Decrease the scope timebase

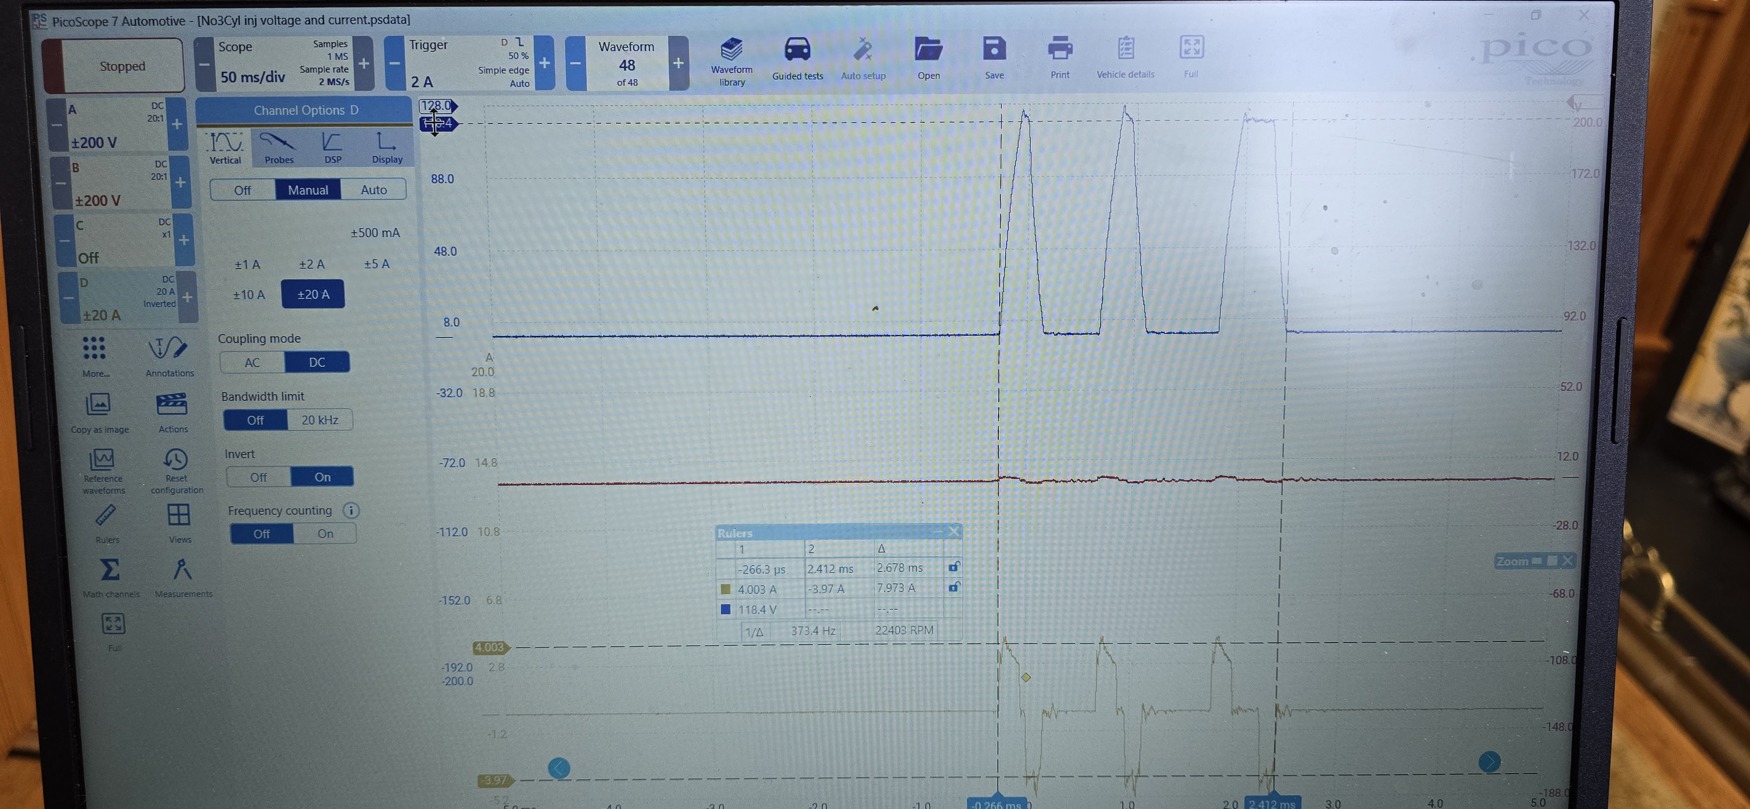pos(204,65)
